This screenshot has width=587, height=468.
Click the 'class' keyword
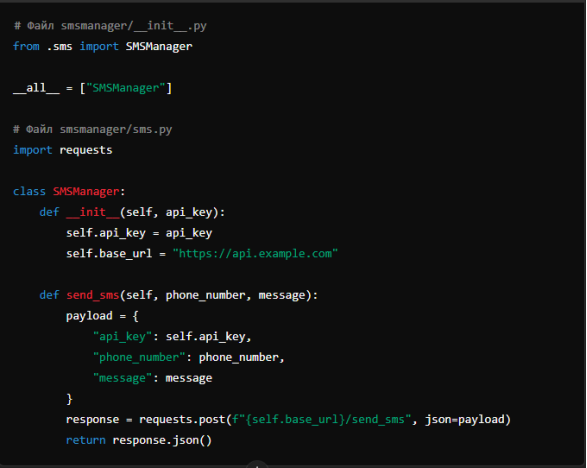pyautogui.click(x=29, y=191)
